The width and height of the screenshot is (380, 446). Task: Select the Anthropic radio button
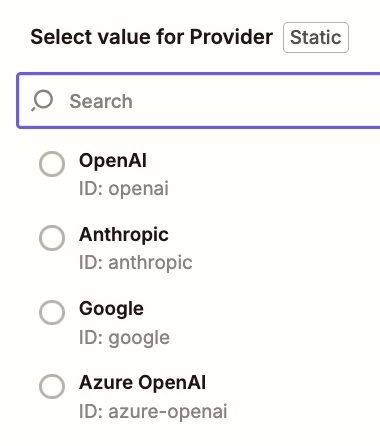point(52,238)
